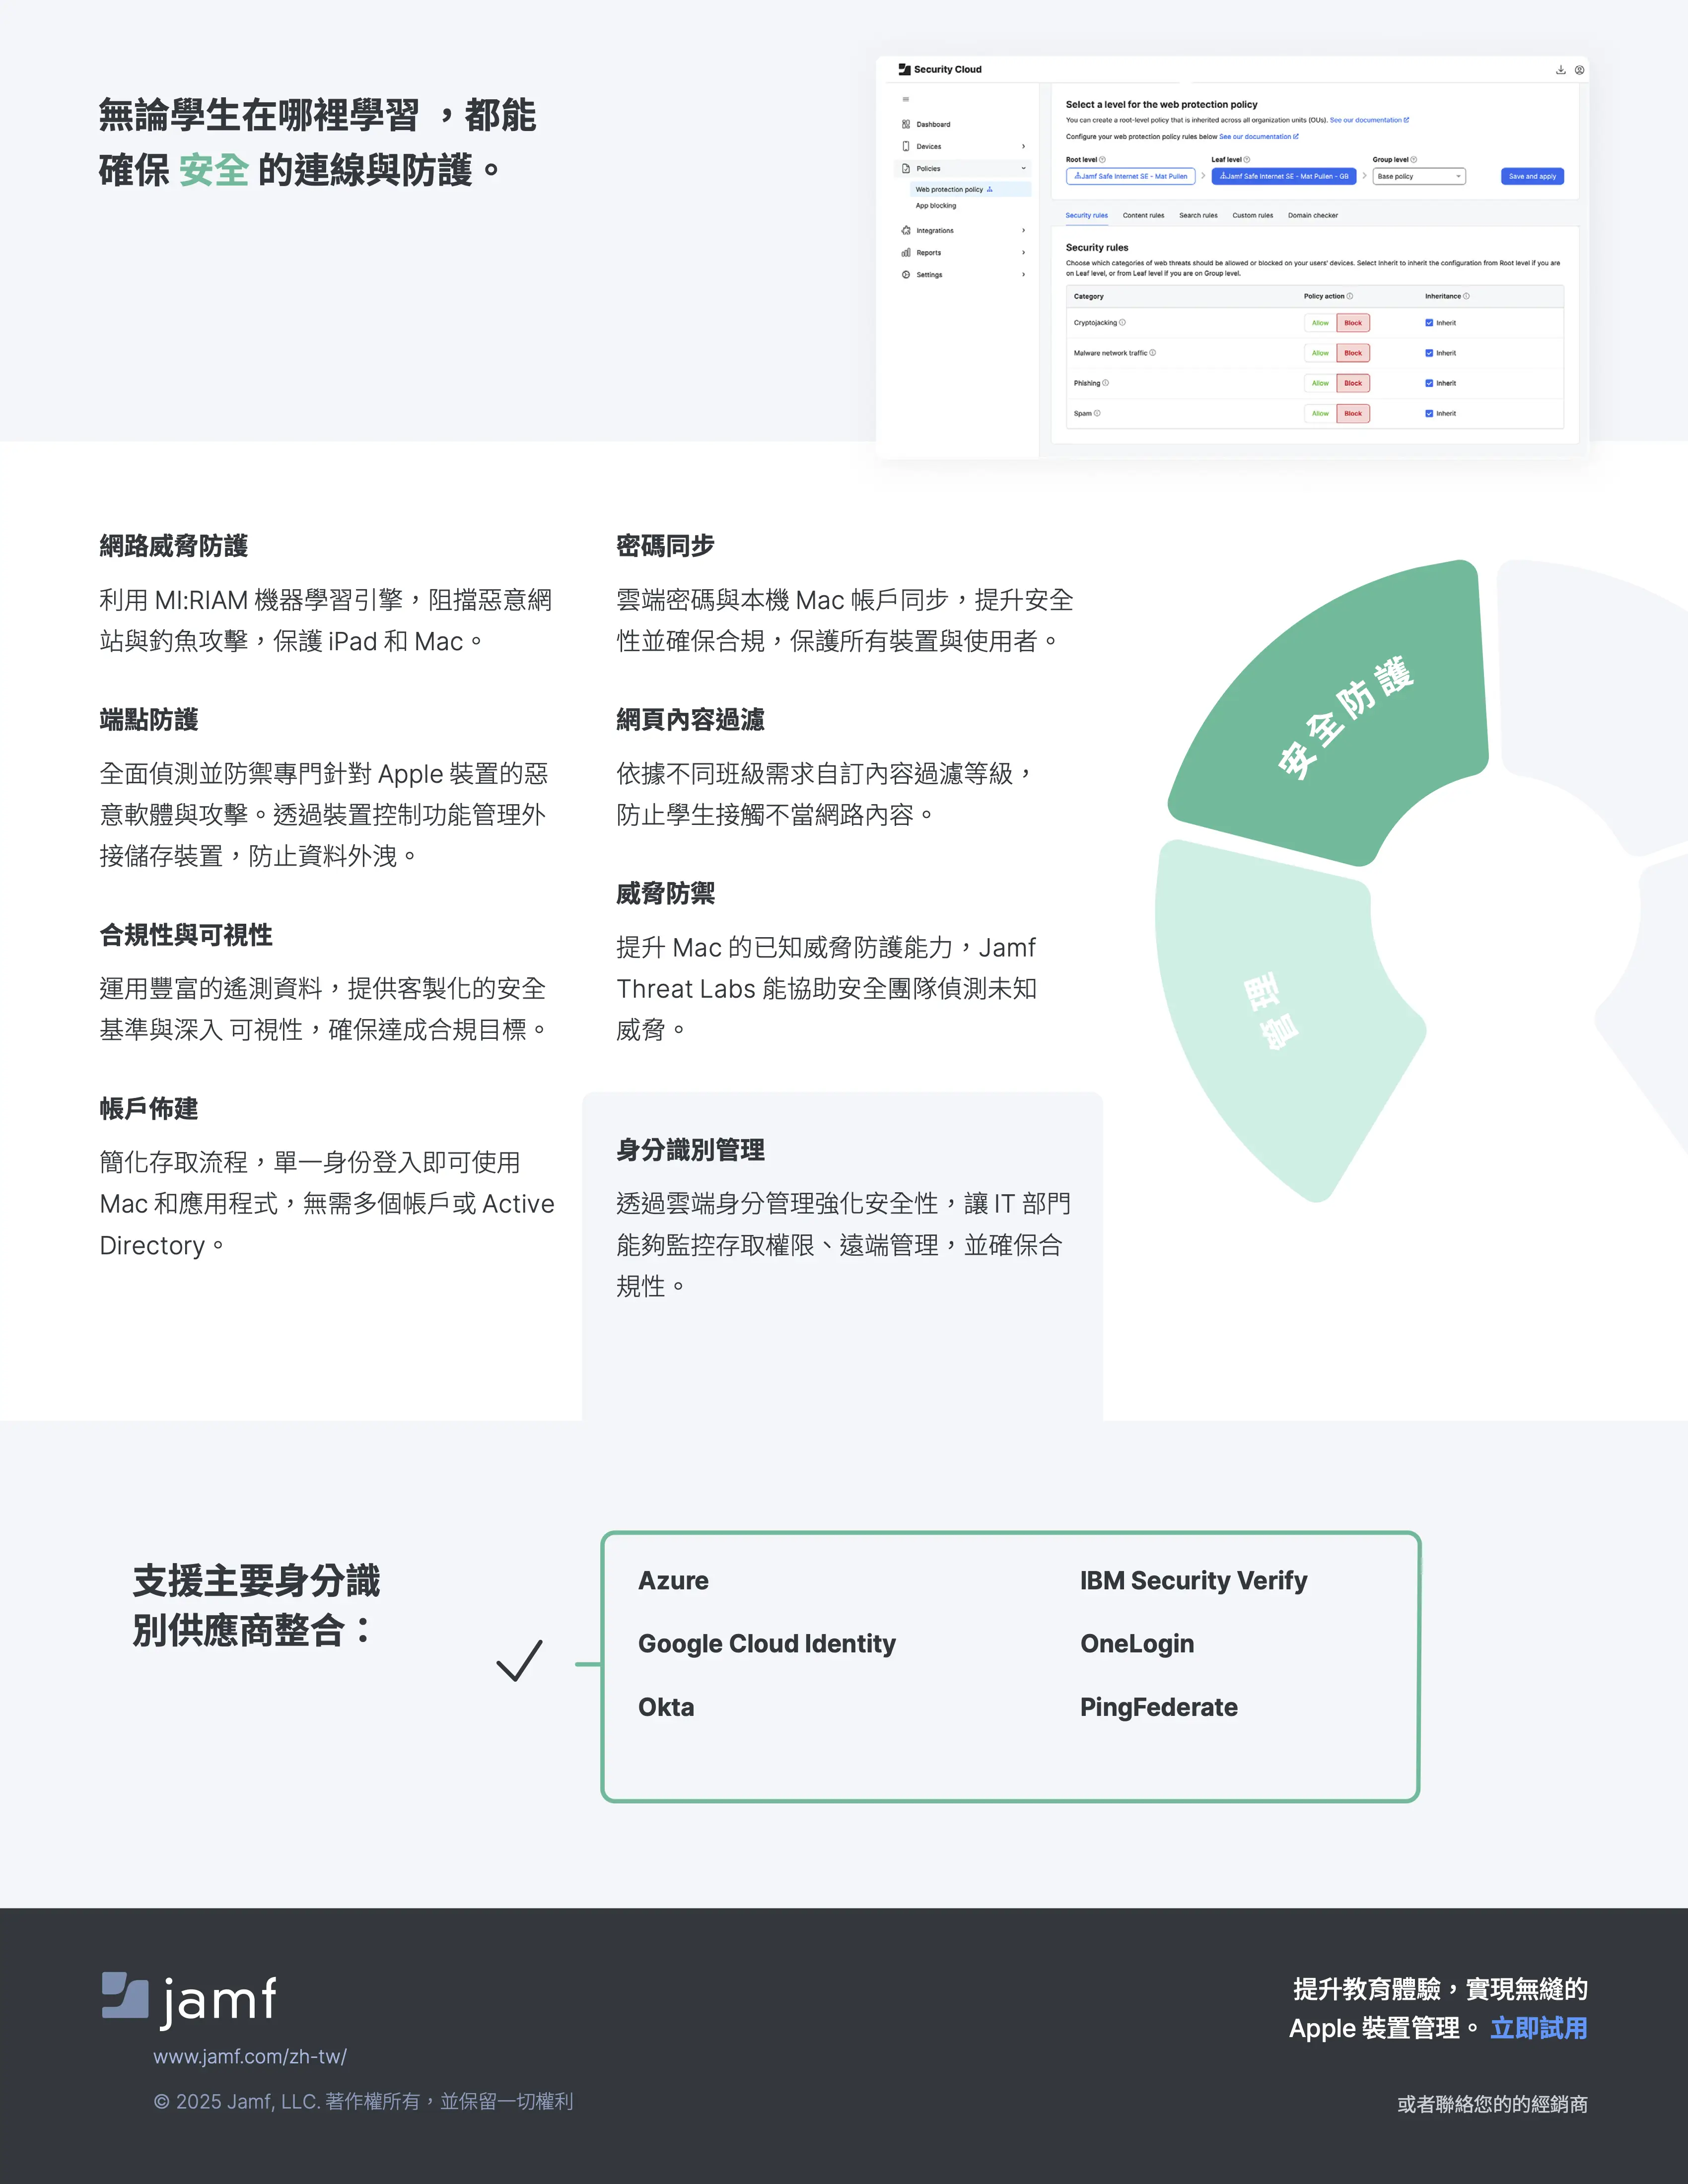Click the Cryptojacking info icon

pyautogui.click(x=1122, y=322)
